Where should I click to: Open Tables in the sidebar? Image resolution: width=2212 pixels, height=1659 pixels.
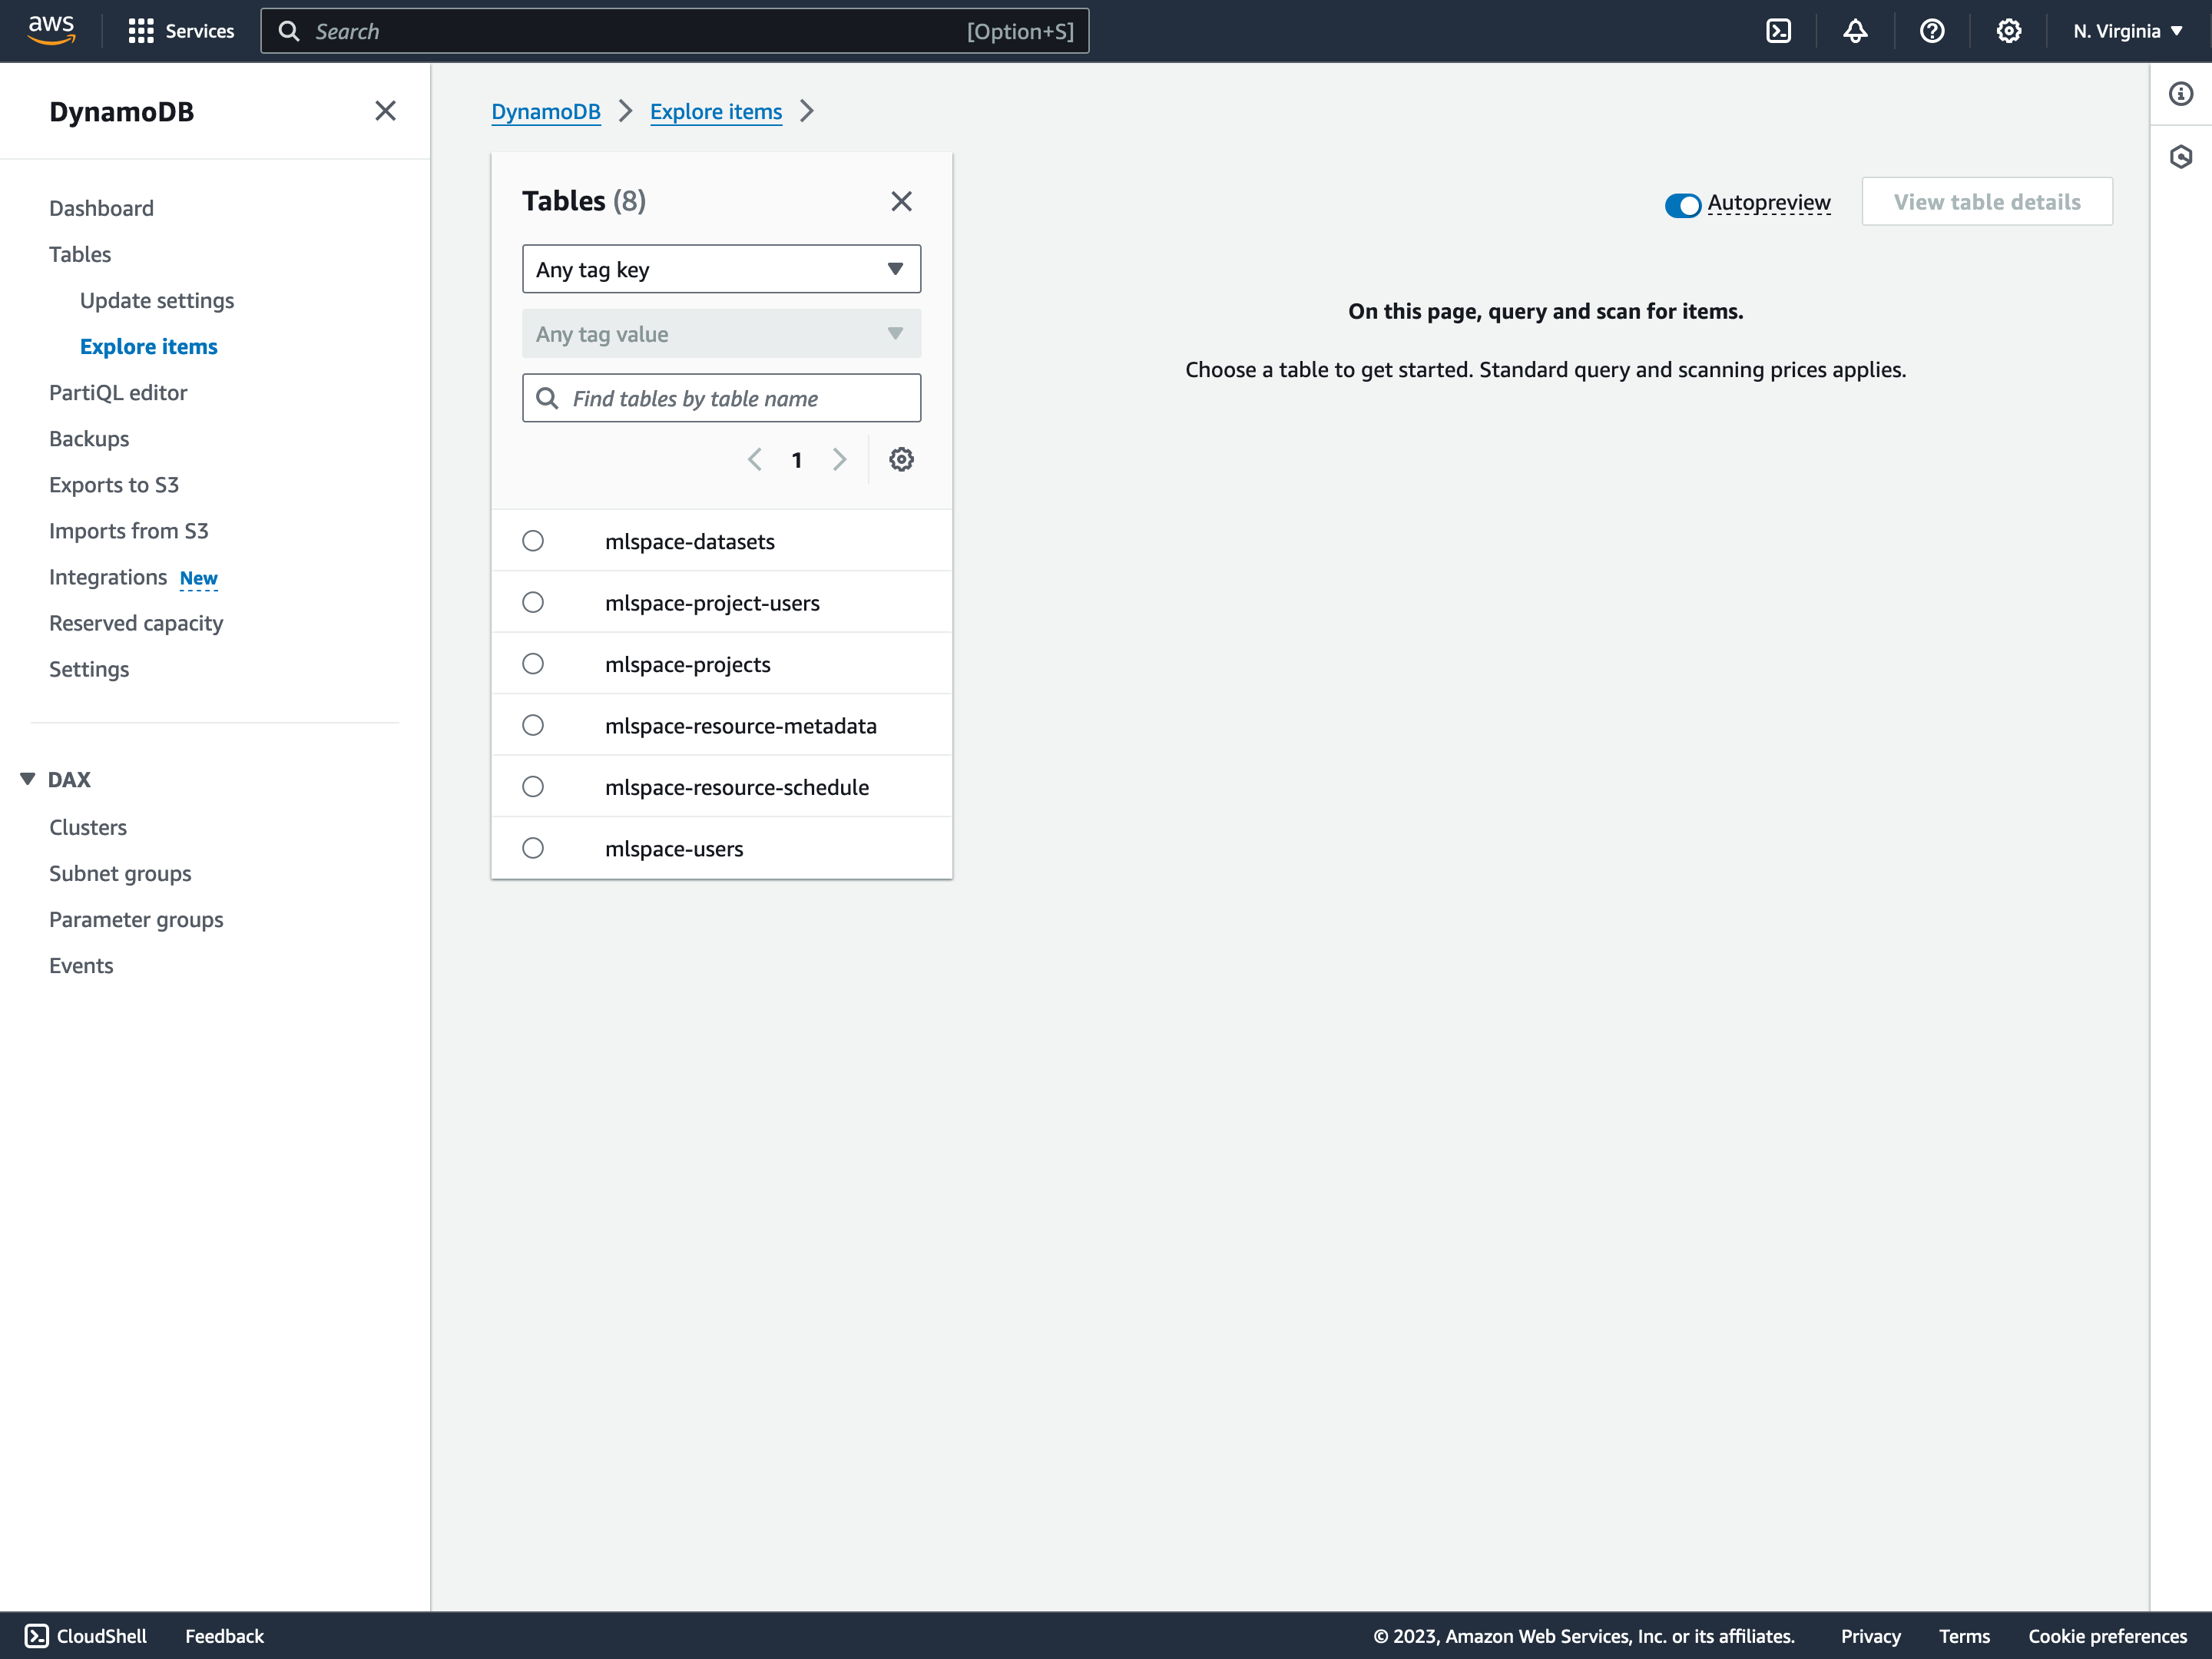[x=80, y=254]
